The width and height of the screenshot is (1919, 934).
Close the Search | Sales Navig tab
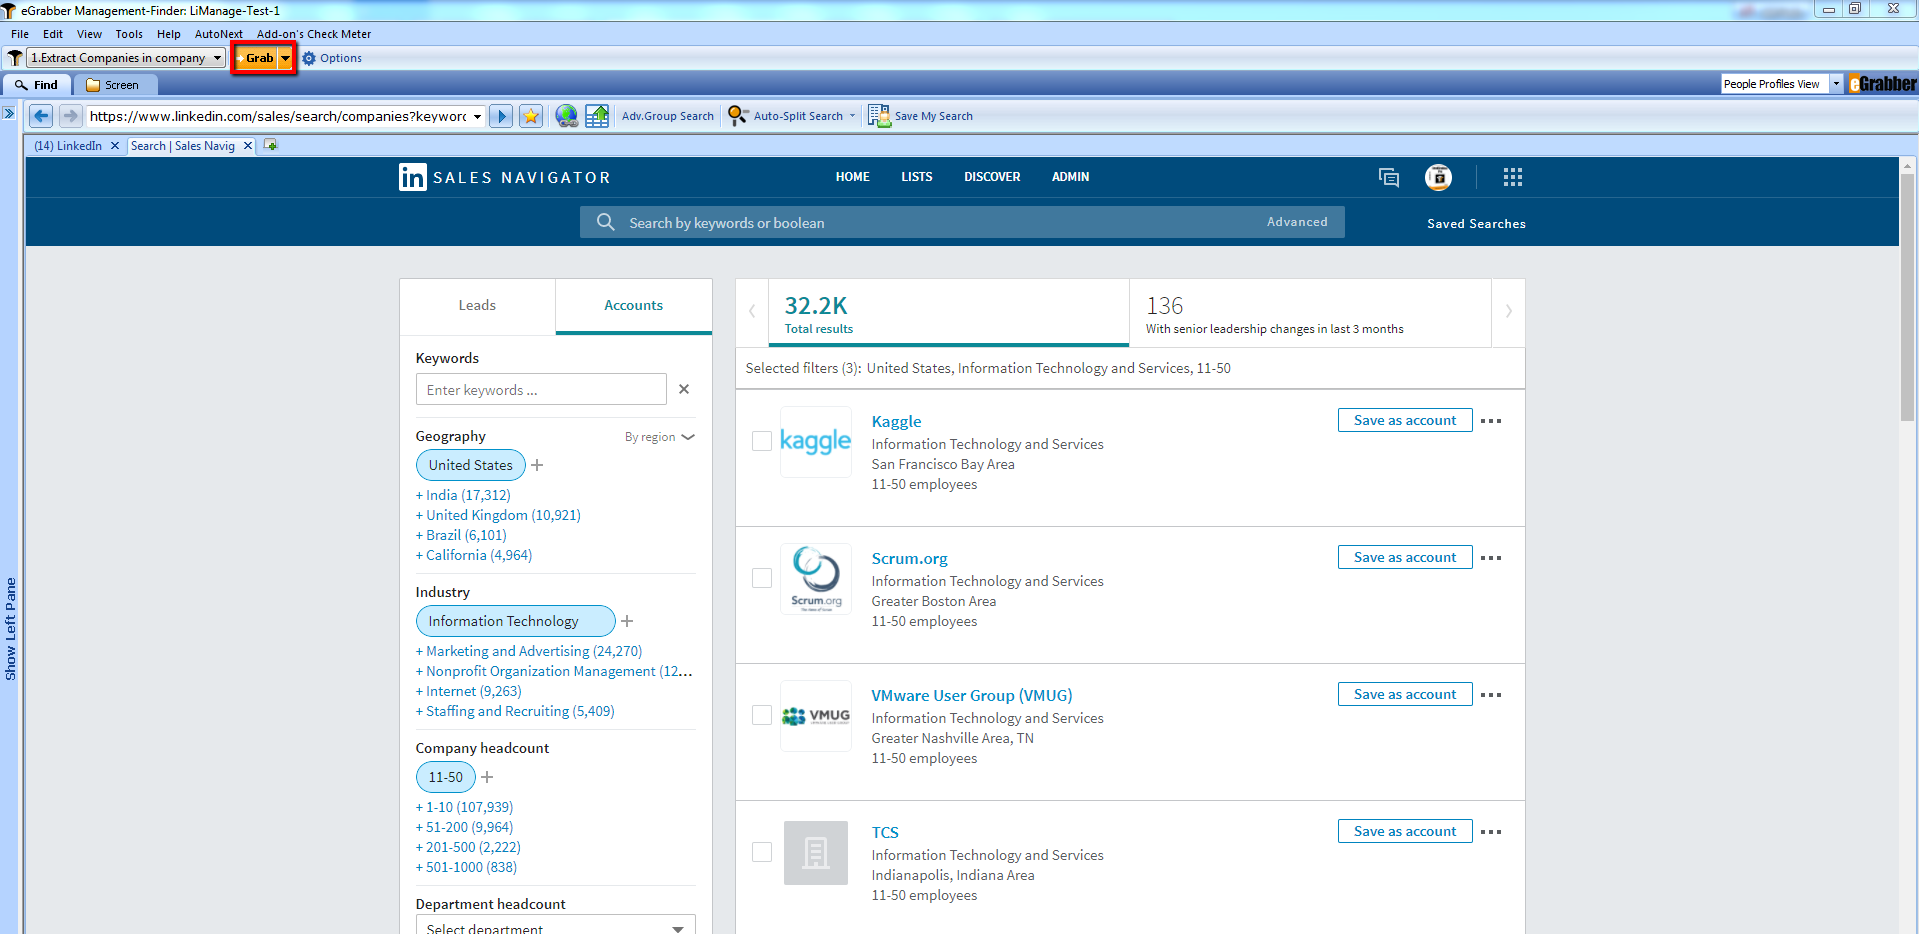point(248,146)
